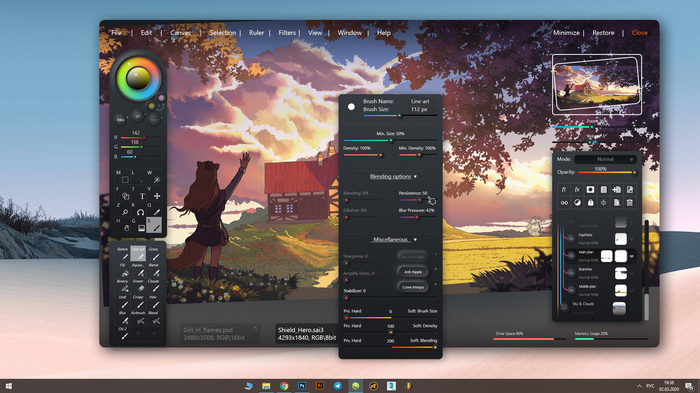
Task: Adjust the Brush Size slider
Action: 400,116
